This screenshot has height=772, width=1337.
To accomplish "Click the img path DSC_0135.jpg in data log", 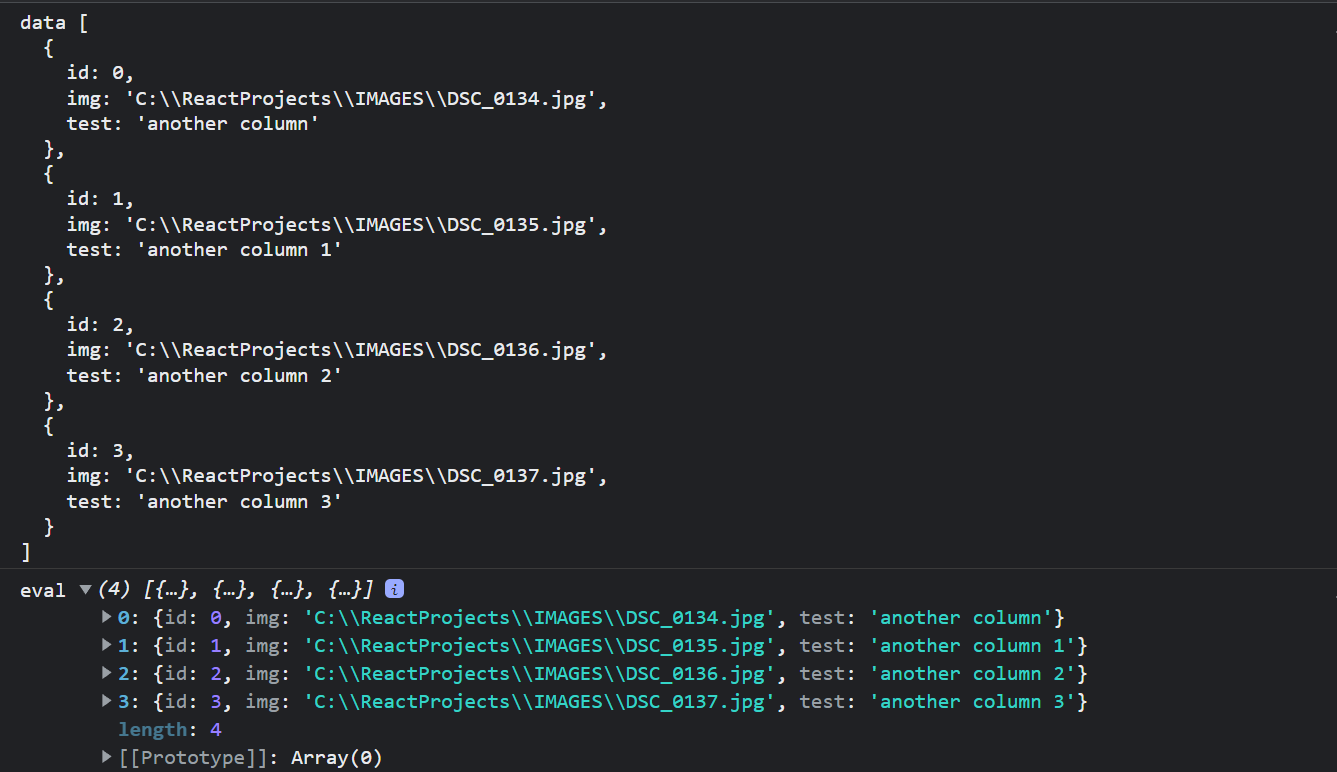I will (366, 225).
